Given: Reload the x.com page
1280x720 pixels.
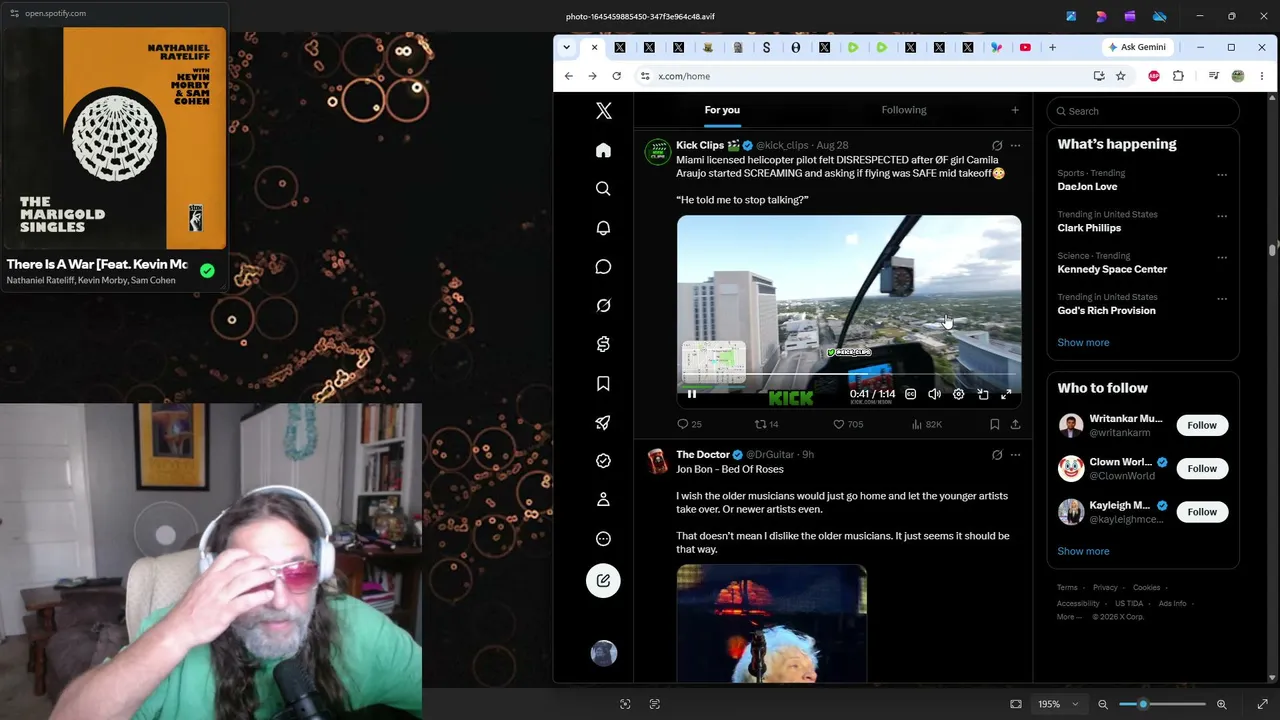Looking at the screenshot, I should 617,76.
